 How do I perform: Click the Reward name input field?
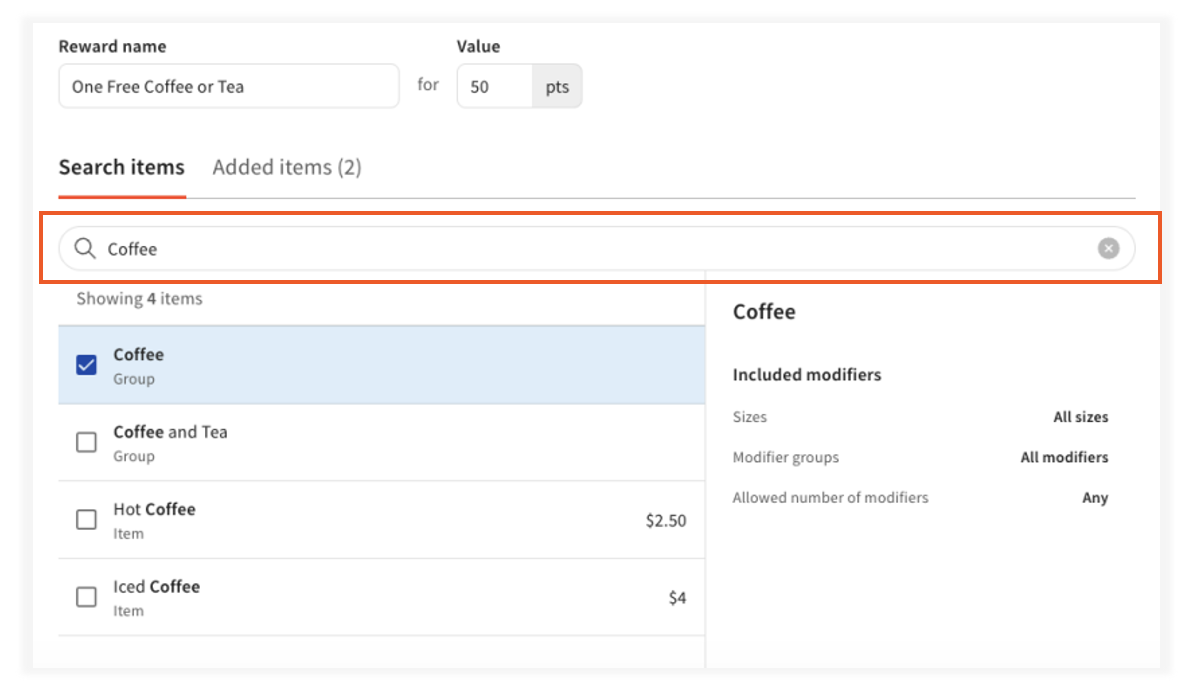(228, 86)
